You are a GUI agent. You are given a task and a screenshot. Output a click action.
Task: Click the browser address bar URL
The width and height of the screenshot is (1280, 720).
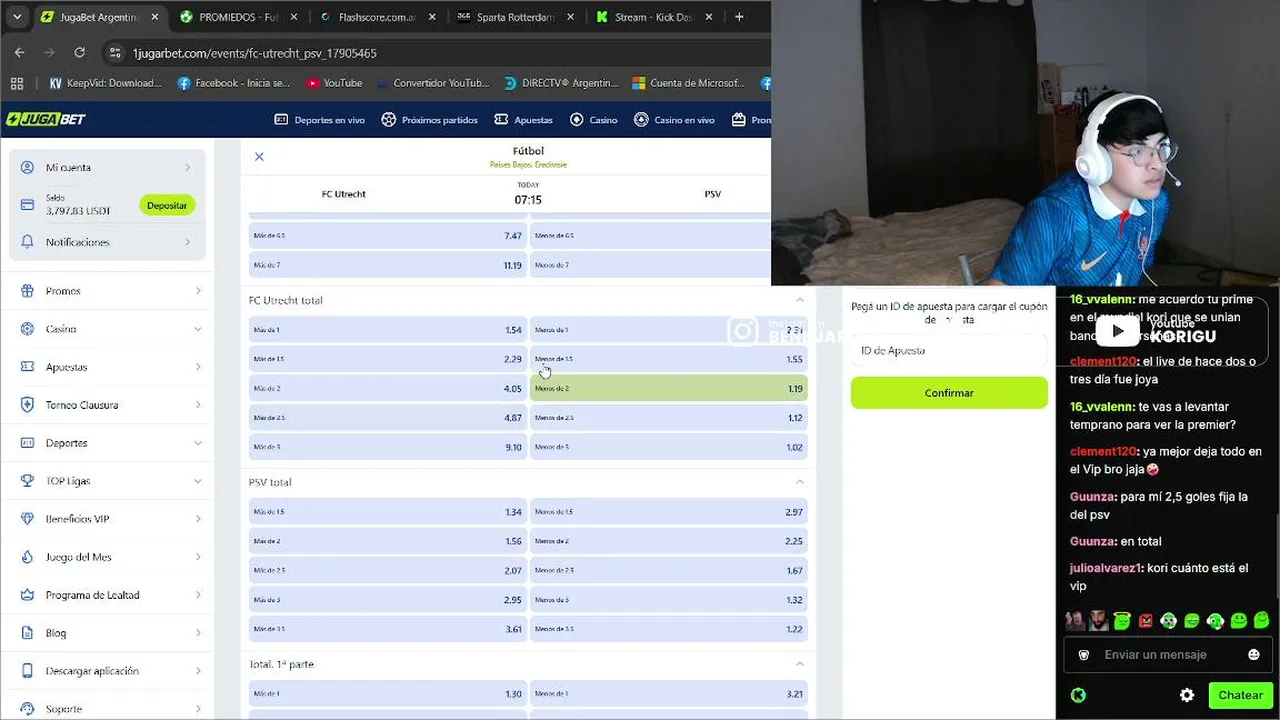point(255,53)
